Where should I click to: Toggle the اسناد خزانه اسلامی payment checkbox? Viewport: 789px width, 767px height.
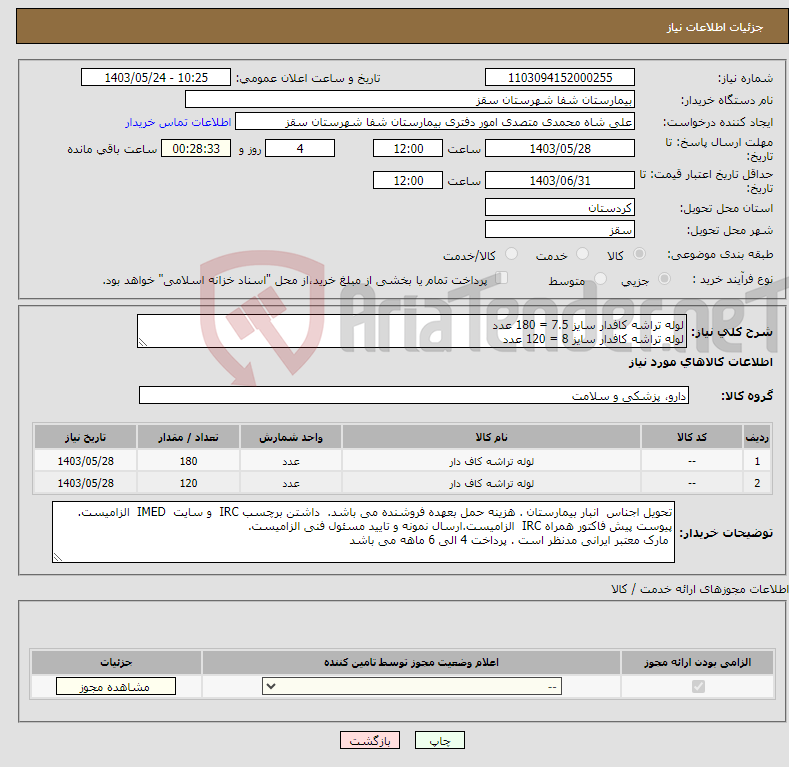tap(502, 278)
